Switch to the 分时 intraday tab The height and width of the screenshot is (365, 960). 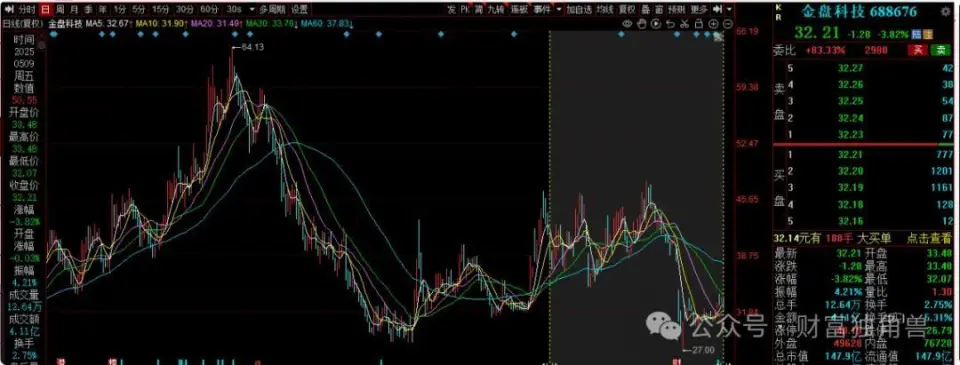point(27,9)
